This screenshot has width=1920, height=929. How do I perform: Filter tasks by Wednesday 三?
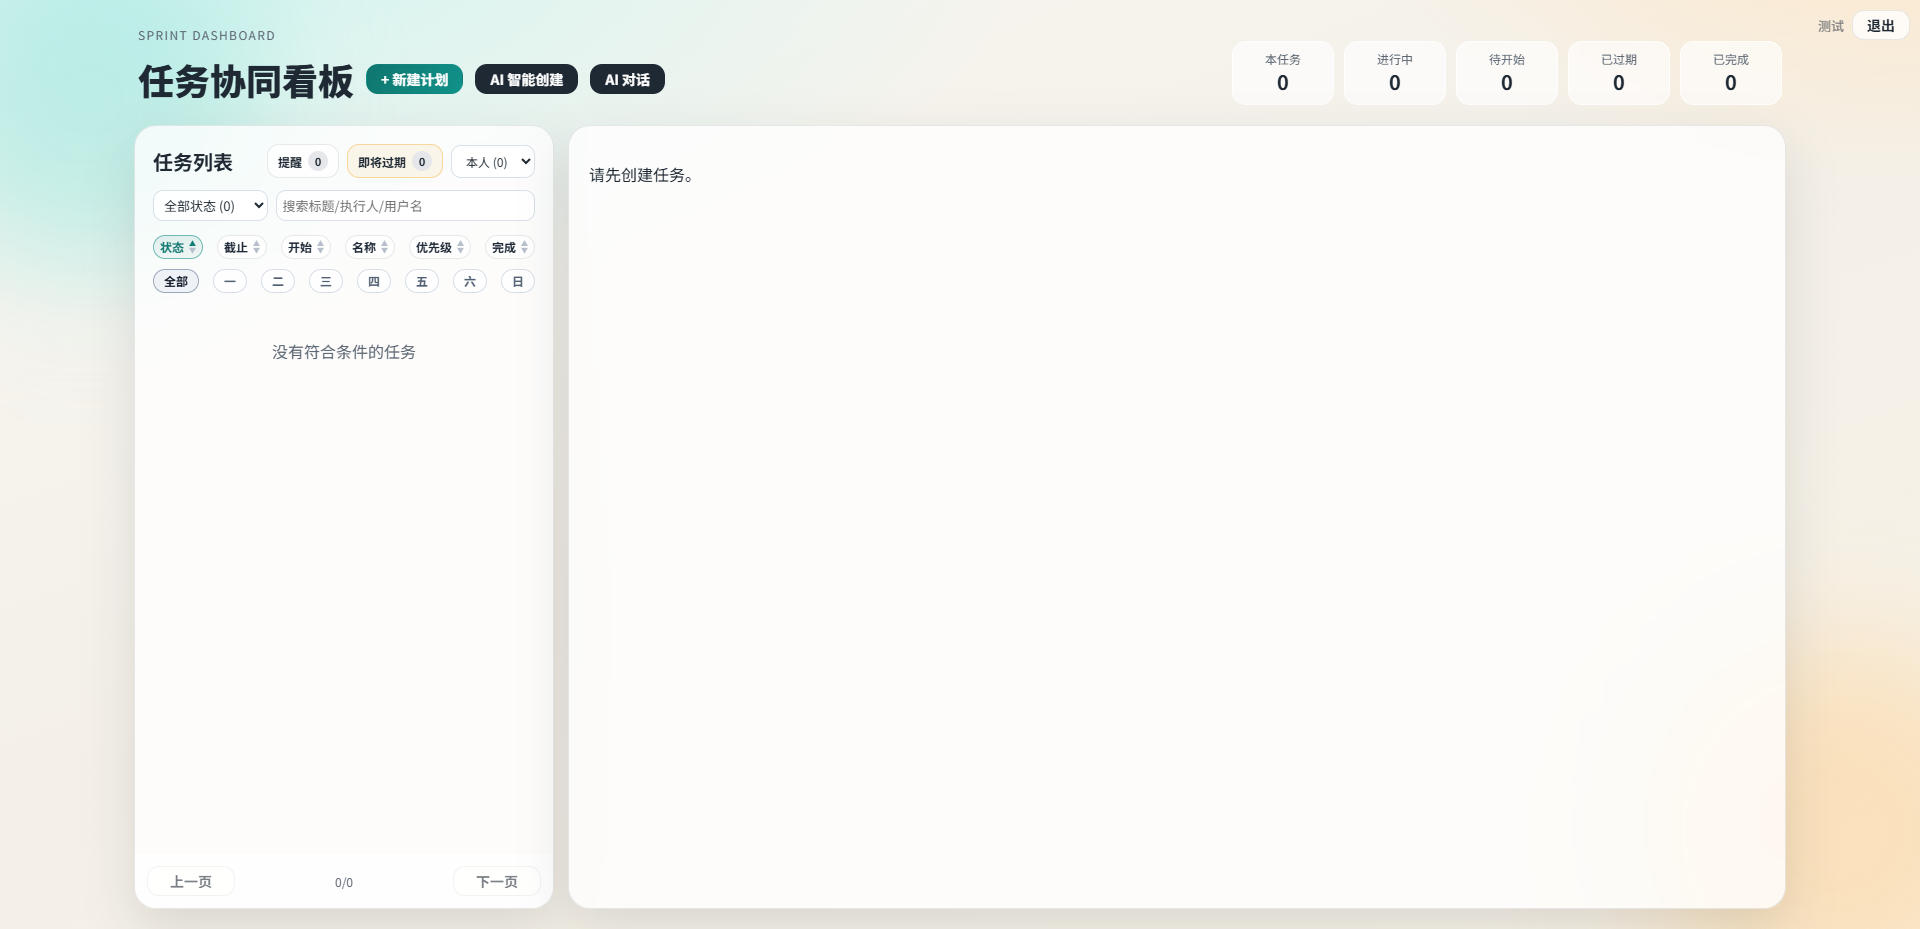tap(326, 282)
